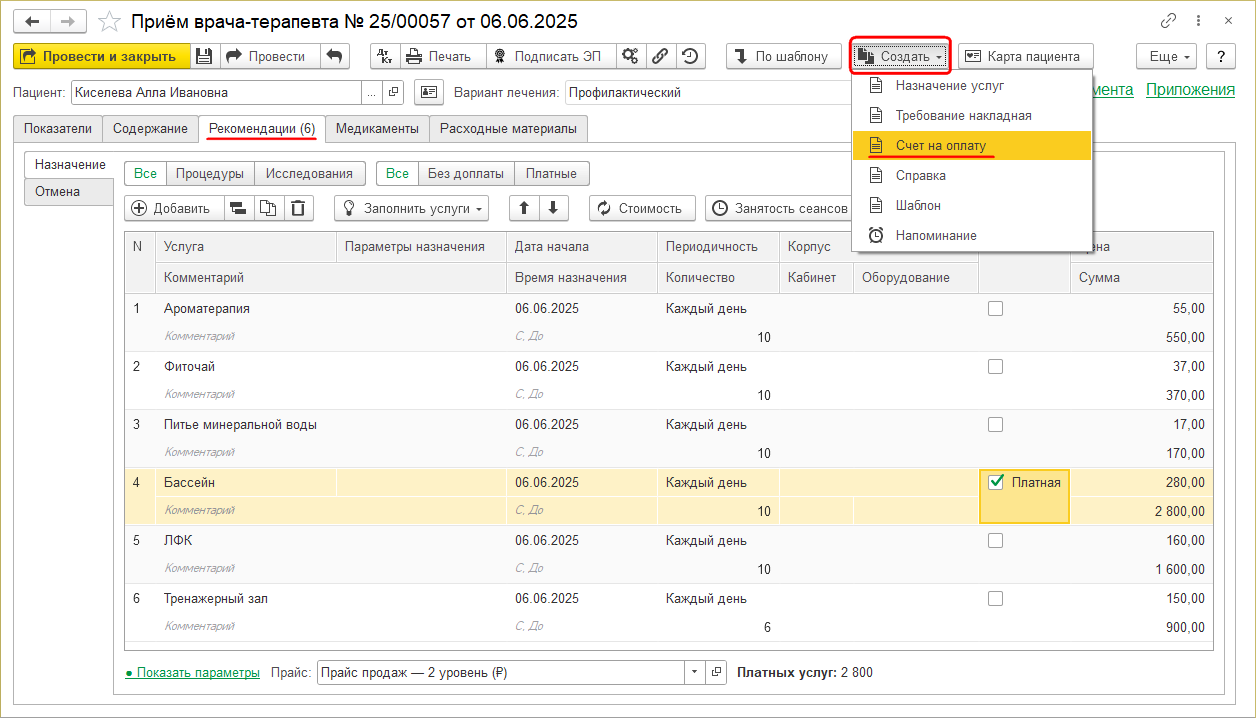This screenshot has width=1256, height=718.
Task: Move row up with arrow icon
Action: [x=524, y=208]
